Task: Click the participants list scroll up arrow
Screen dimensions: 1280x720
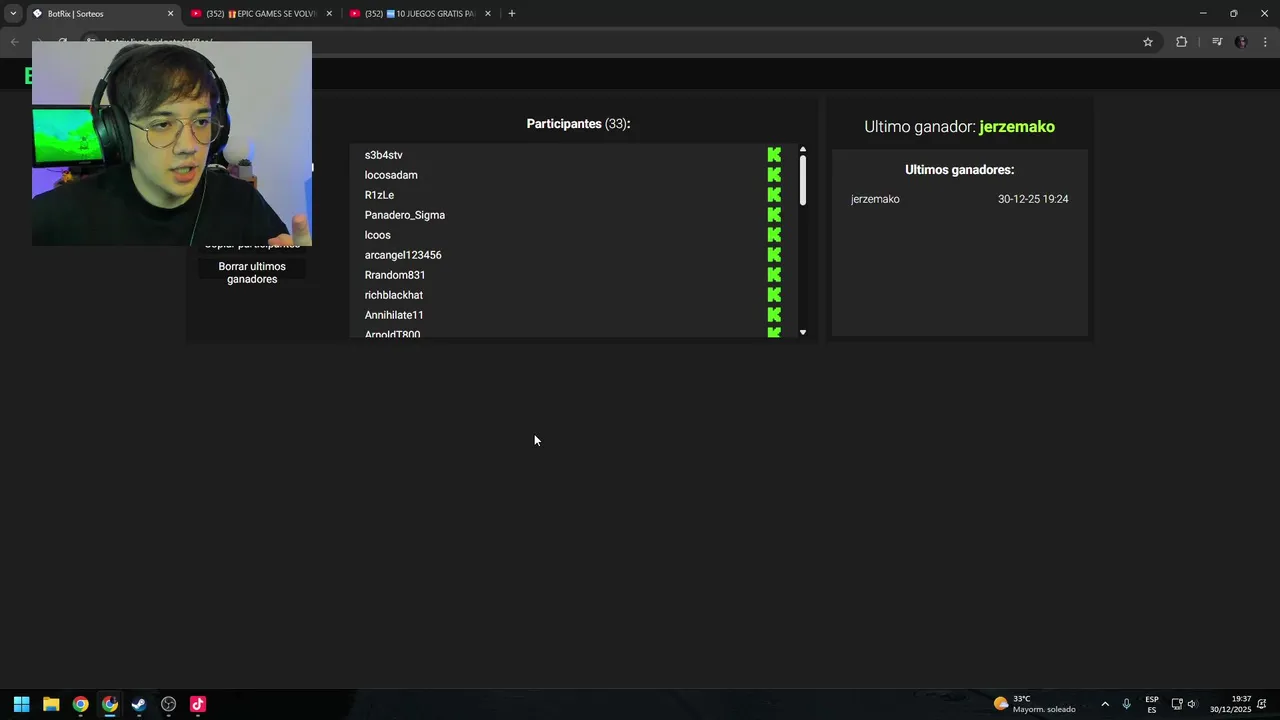Action: tap(803, 149)
